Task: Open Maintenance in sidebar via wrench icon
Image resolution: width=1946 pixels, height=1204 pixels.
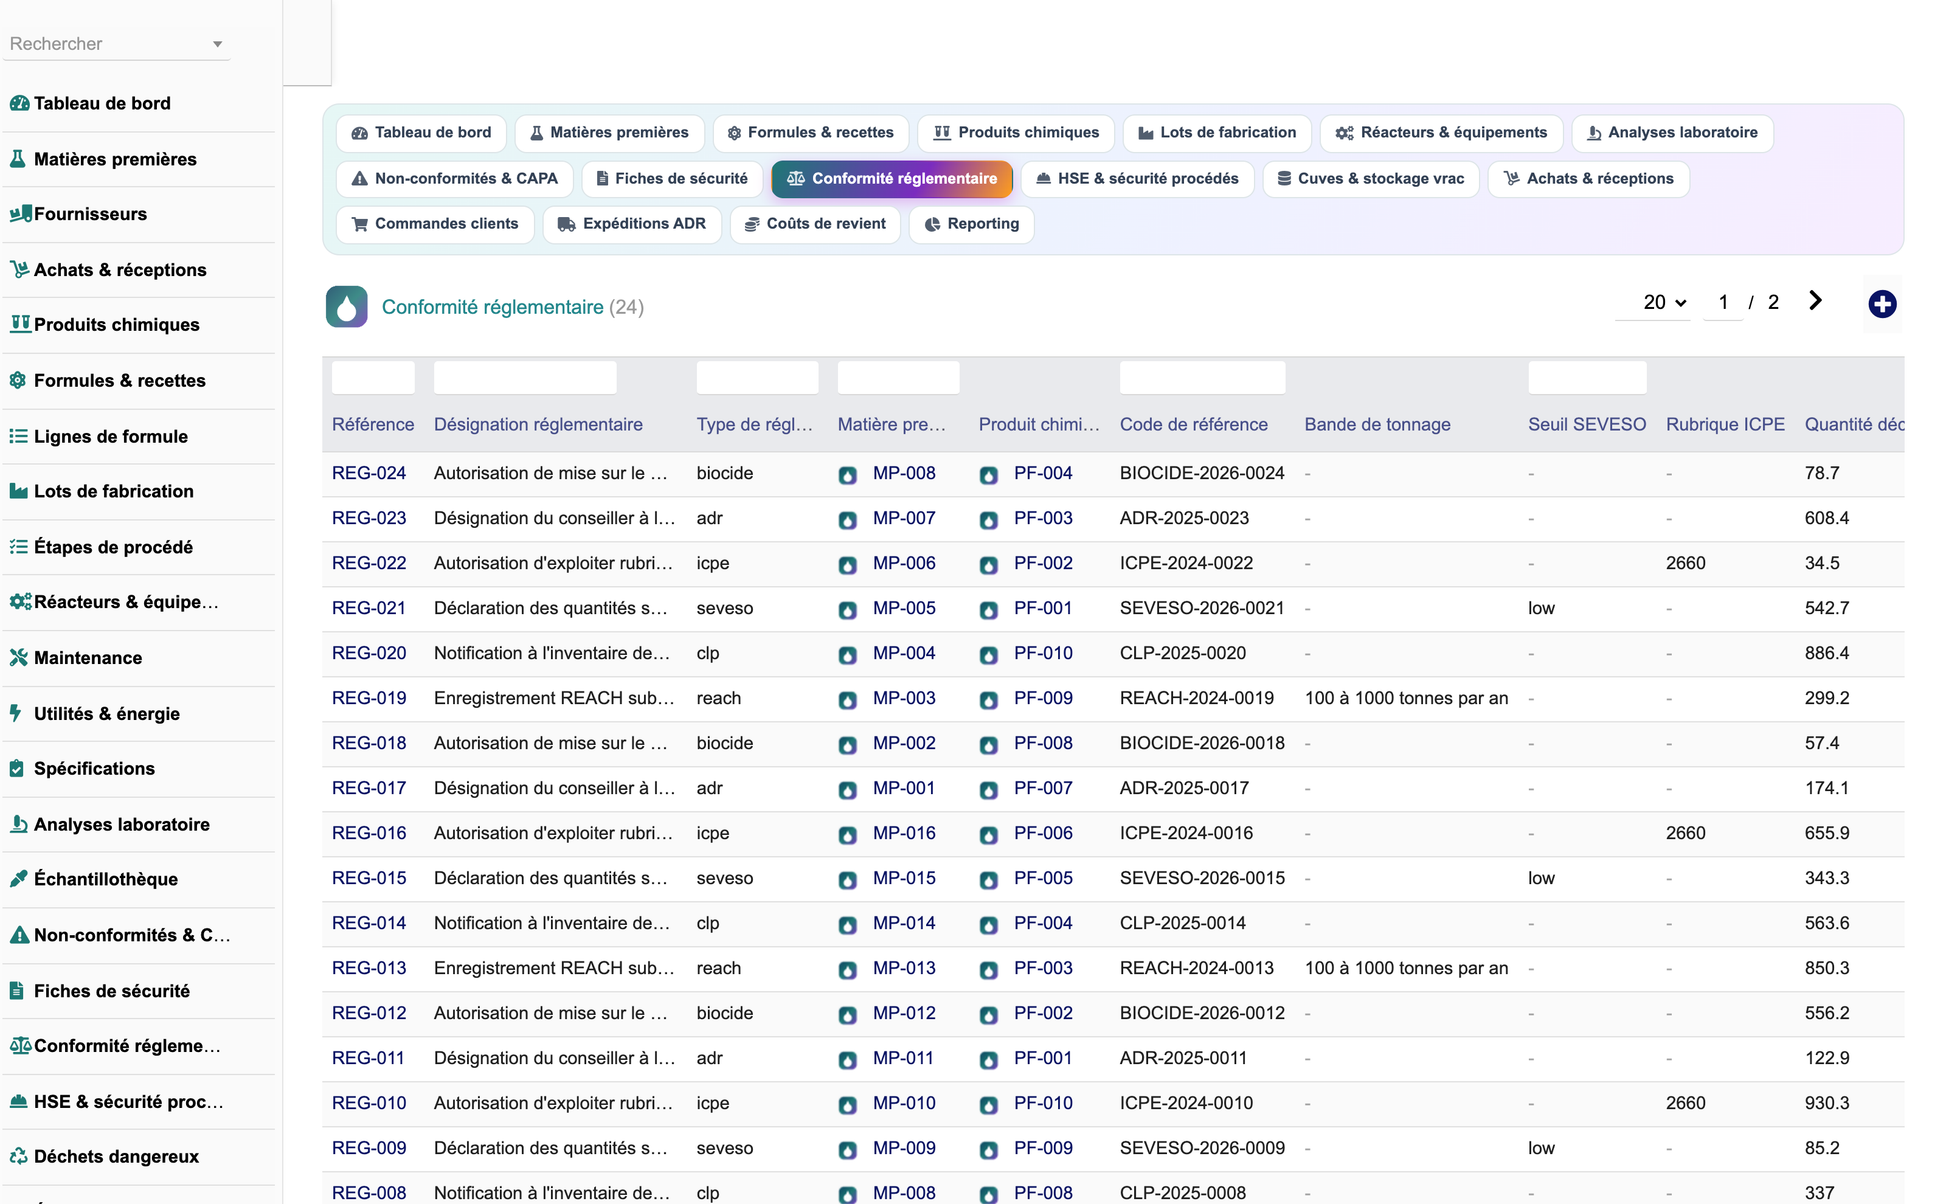Action: click(x=18, y=657)
